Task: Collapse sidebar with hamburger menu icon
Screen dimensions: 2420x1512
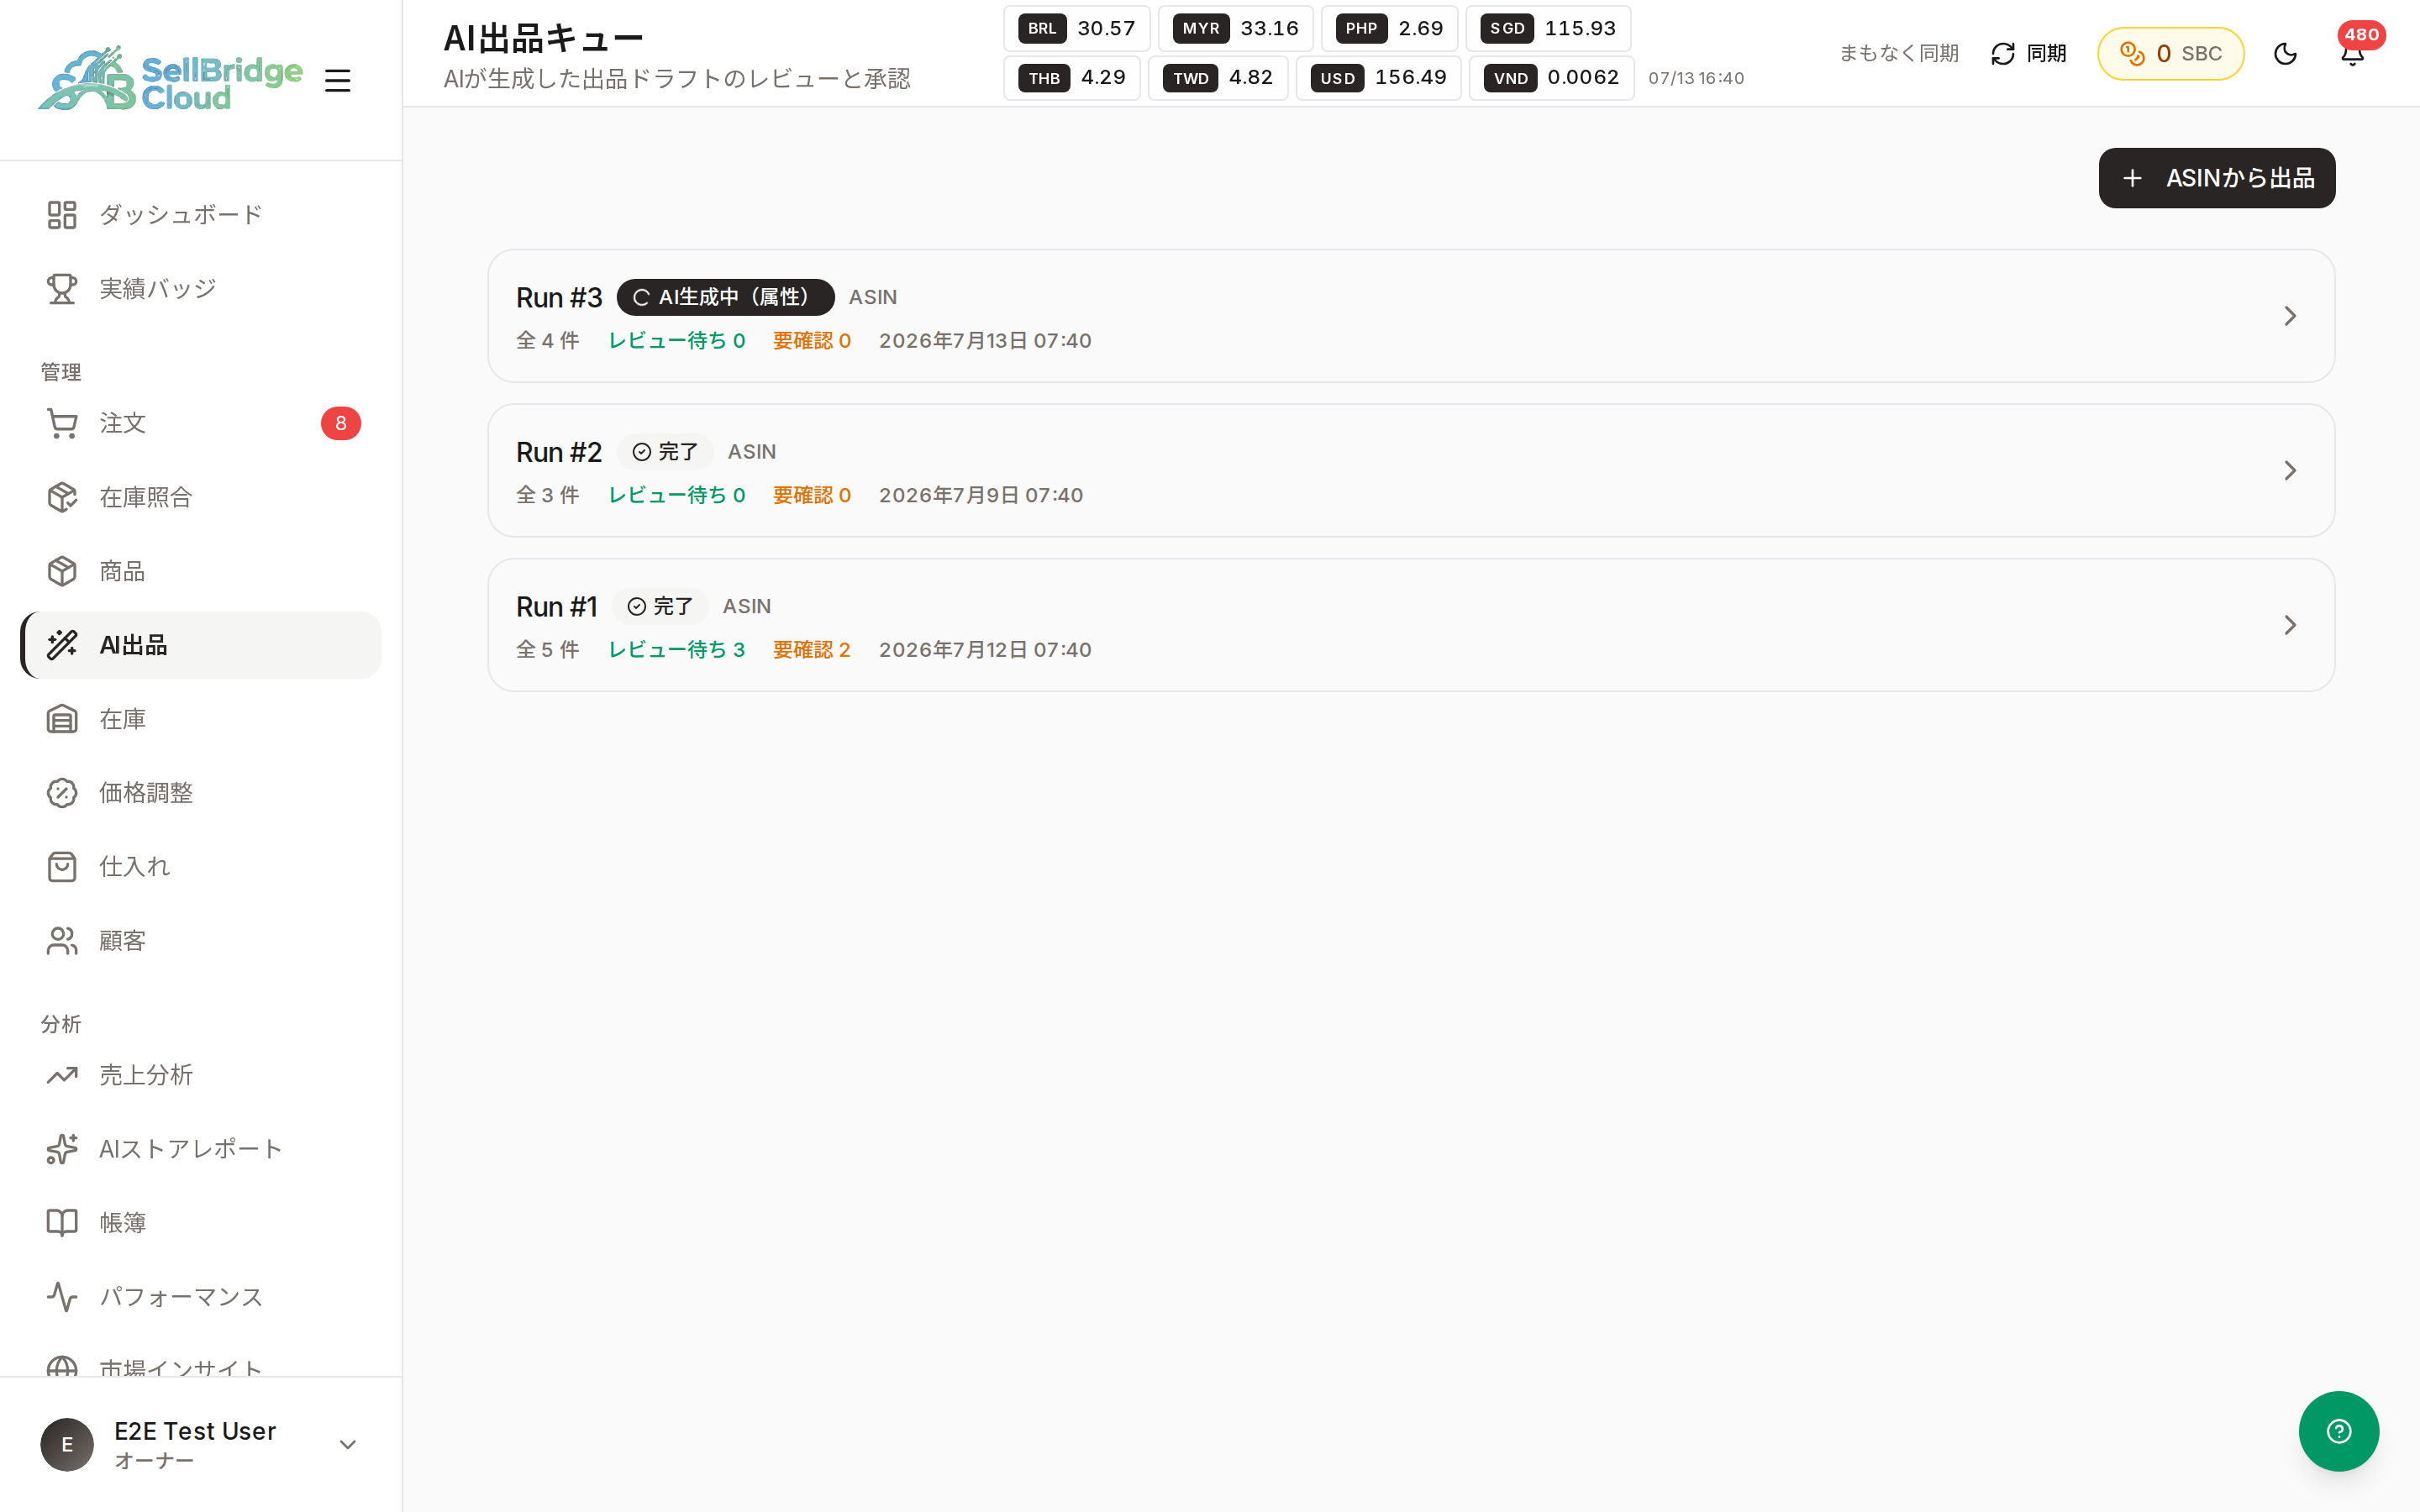Action: [338, 80]
